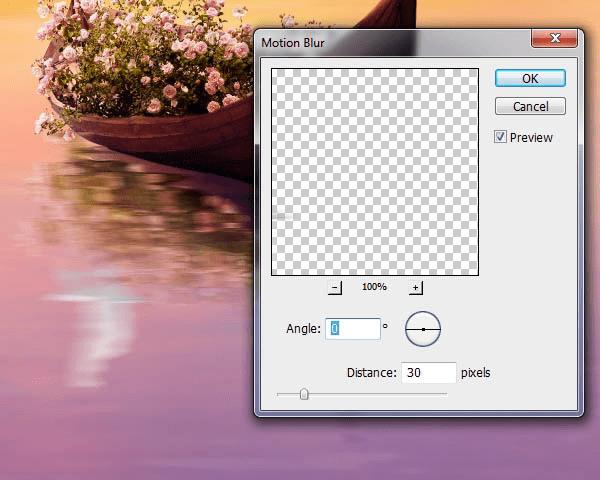Click the angle direction dial
The width and height of the screenshot is (600, 480).
click(423, 329)
